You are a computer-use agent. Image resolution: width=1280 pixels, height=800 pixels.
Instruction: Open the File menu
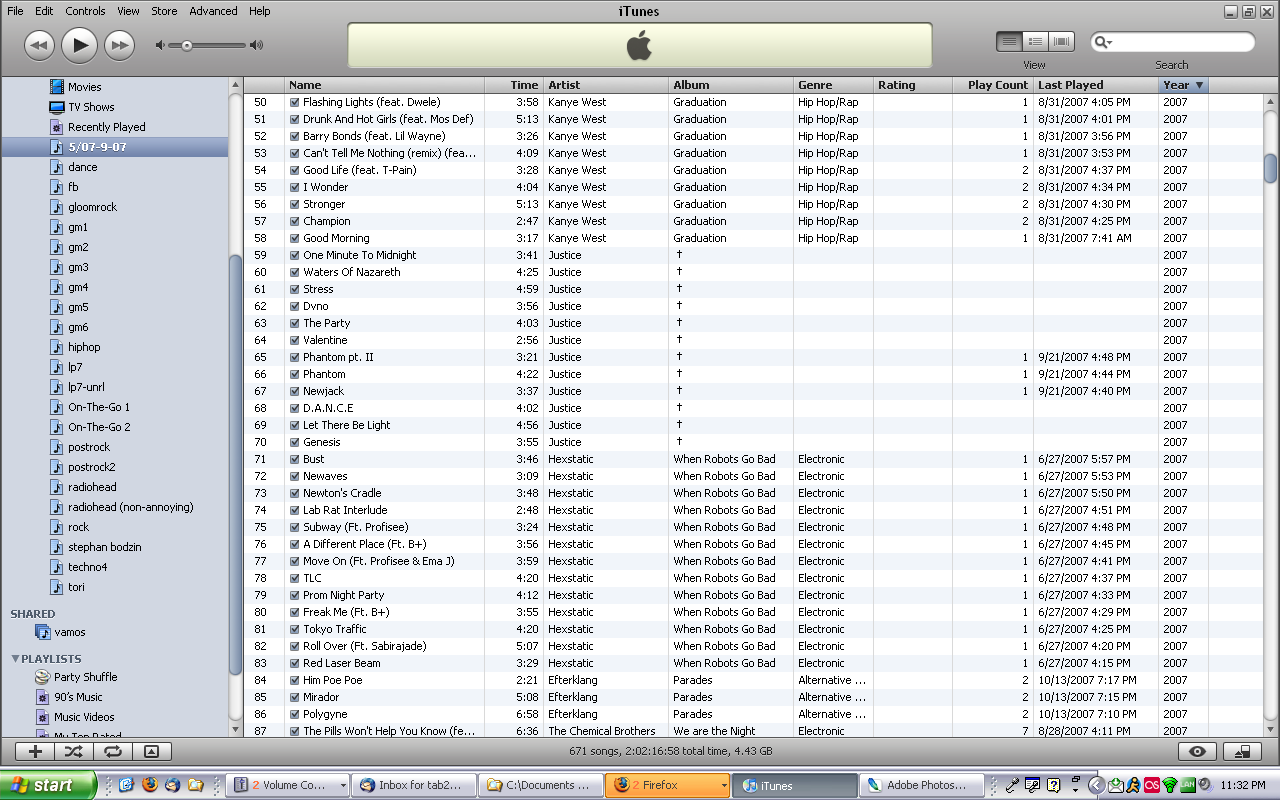pos(16,11)
